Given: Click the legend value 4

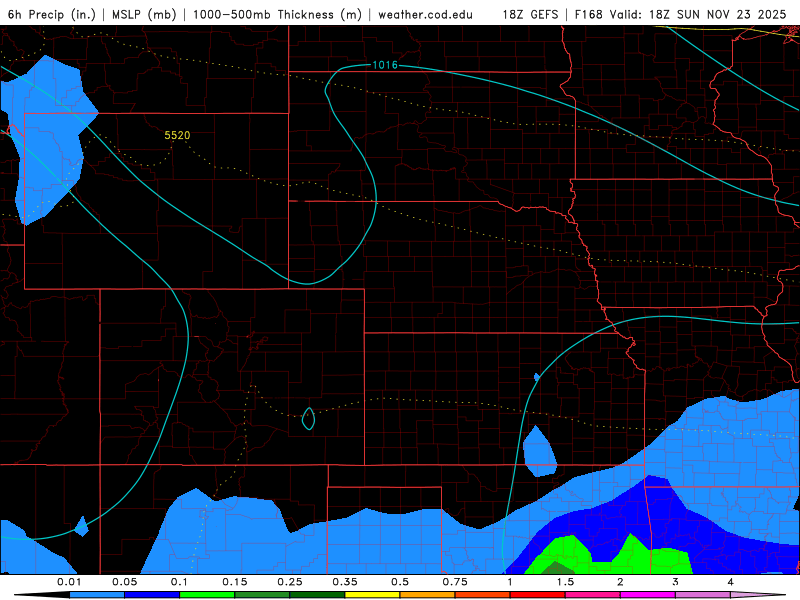Looking at the screenshot, I should coord(731,582).
